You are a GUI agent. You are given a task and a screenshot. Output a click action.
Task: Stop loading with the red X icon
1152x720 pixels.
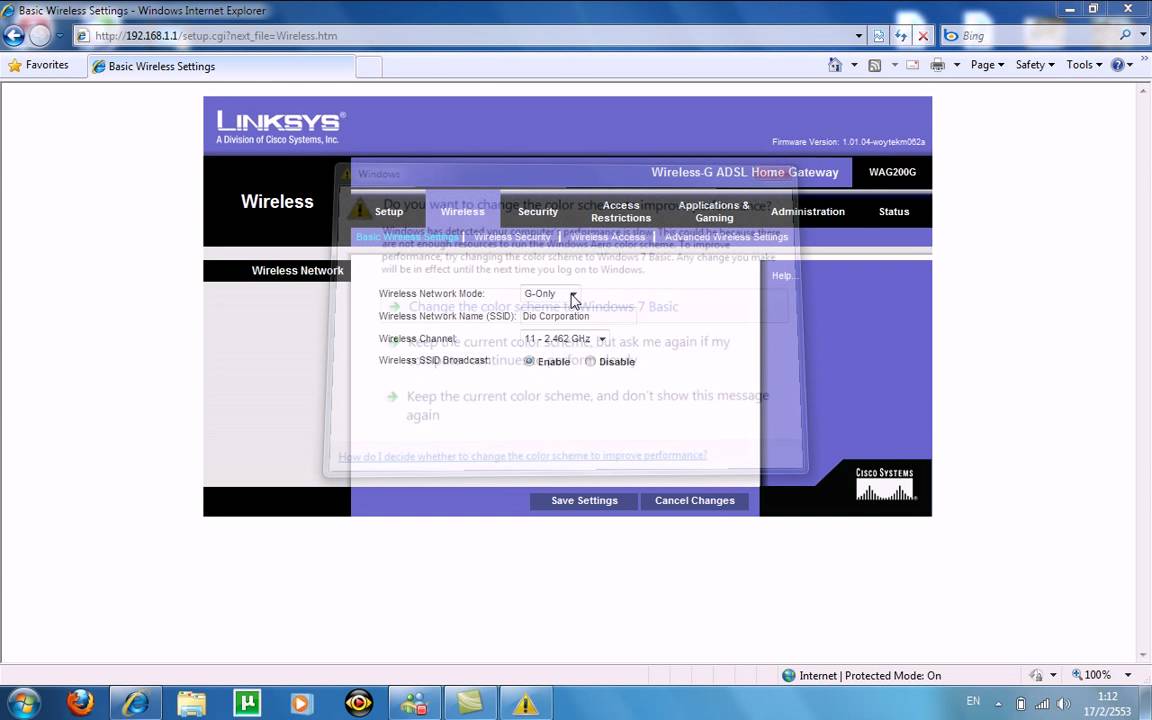point(924,35)
